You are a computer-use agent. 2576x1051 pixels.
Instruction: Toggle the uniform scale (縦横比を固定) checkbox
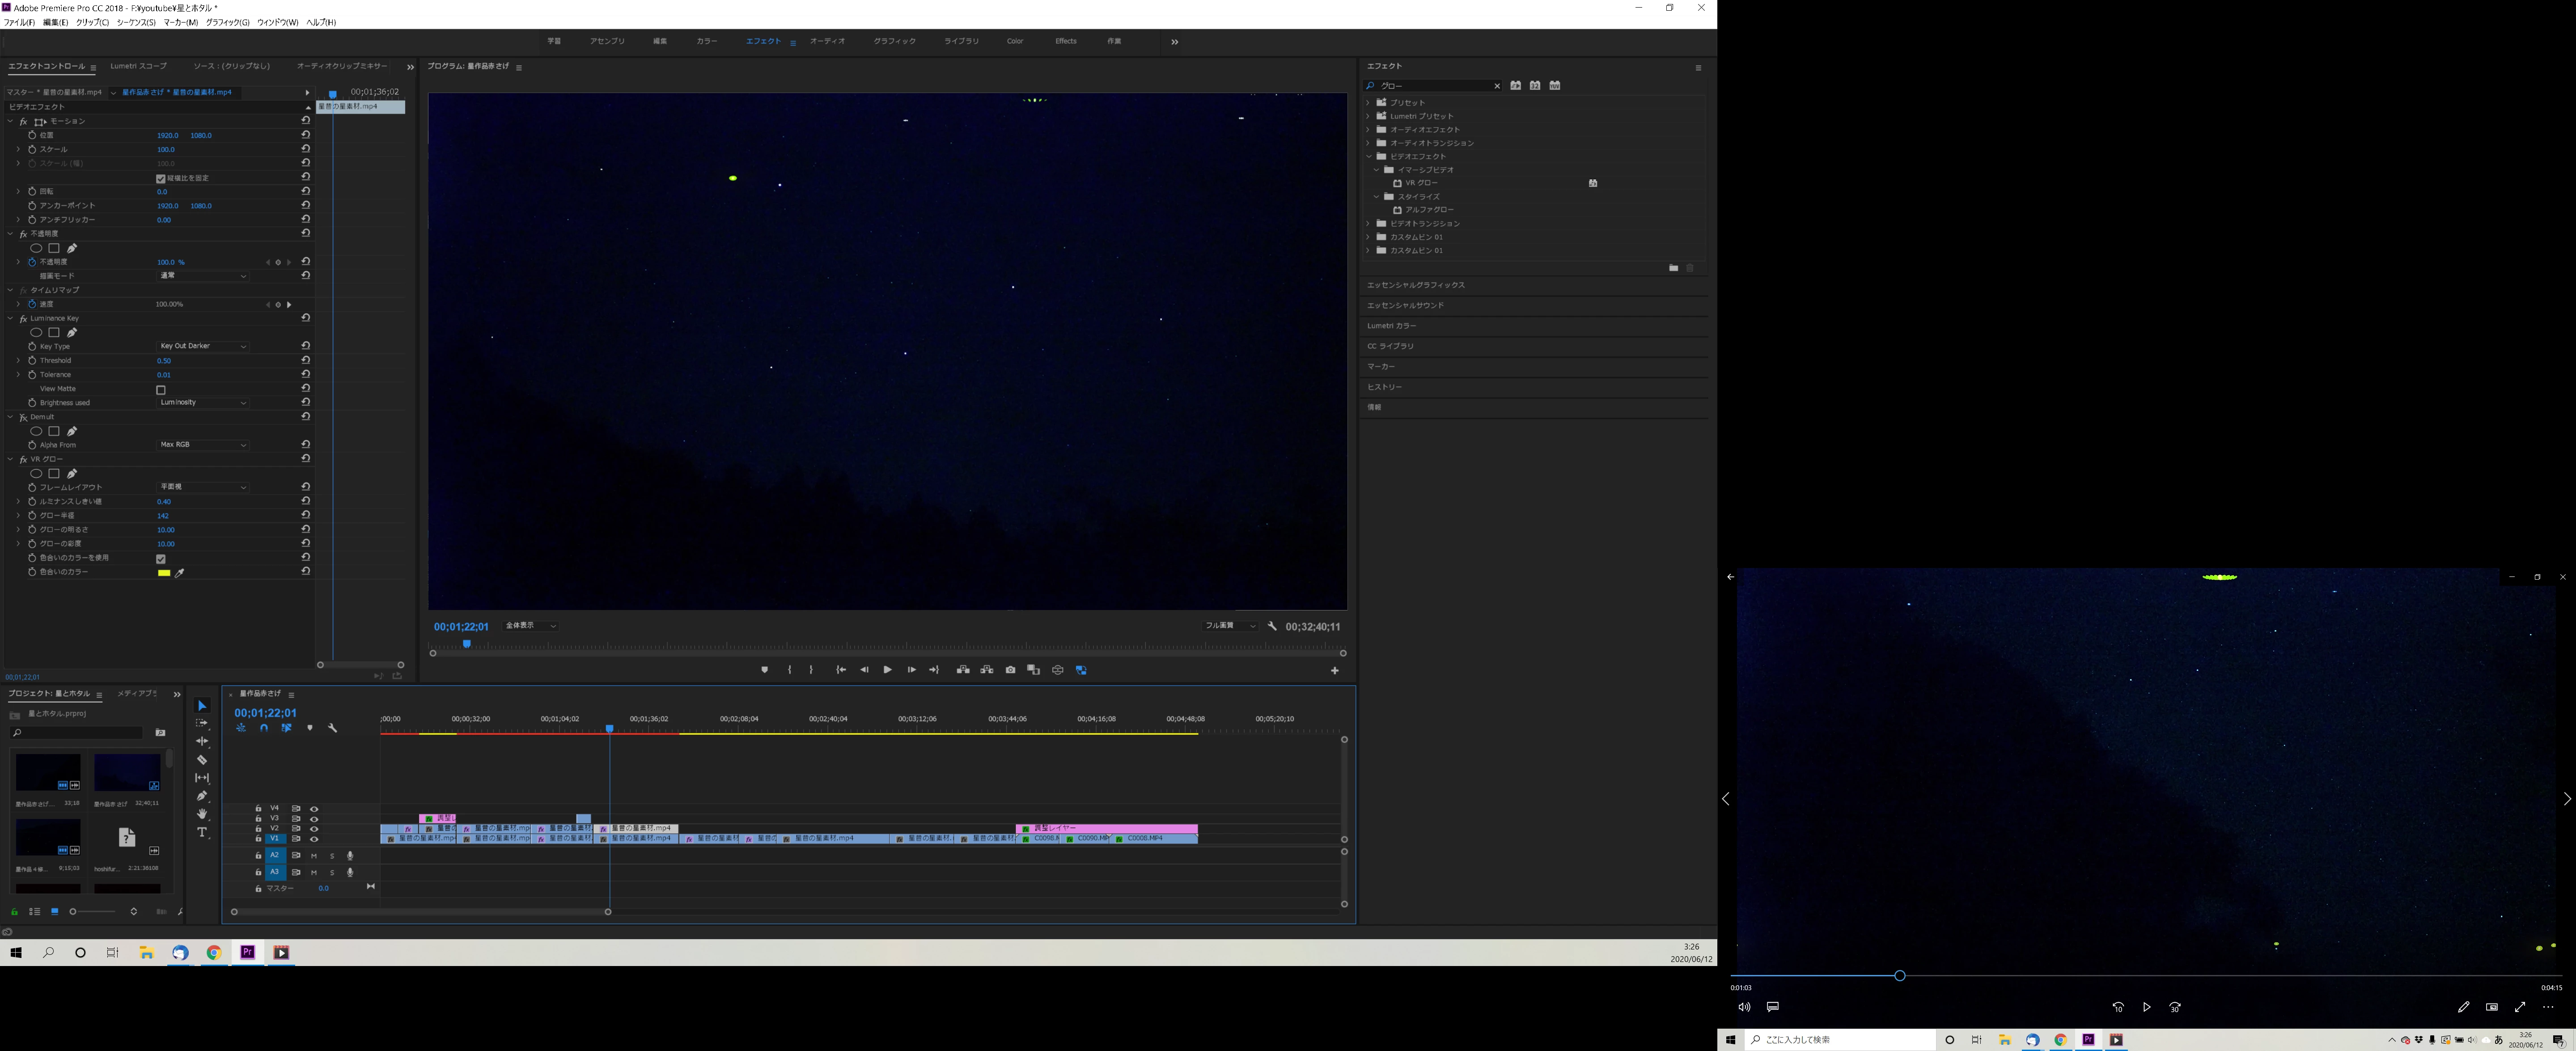pyautogui.click(x=161, y=179)
